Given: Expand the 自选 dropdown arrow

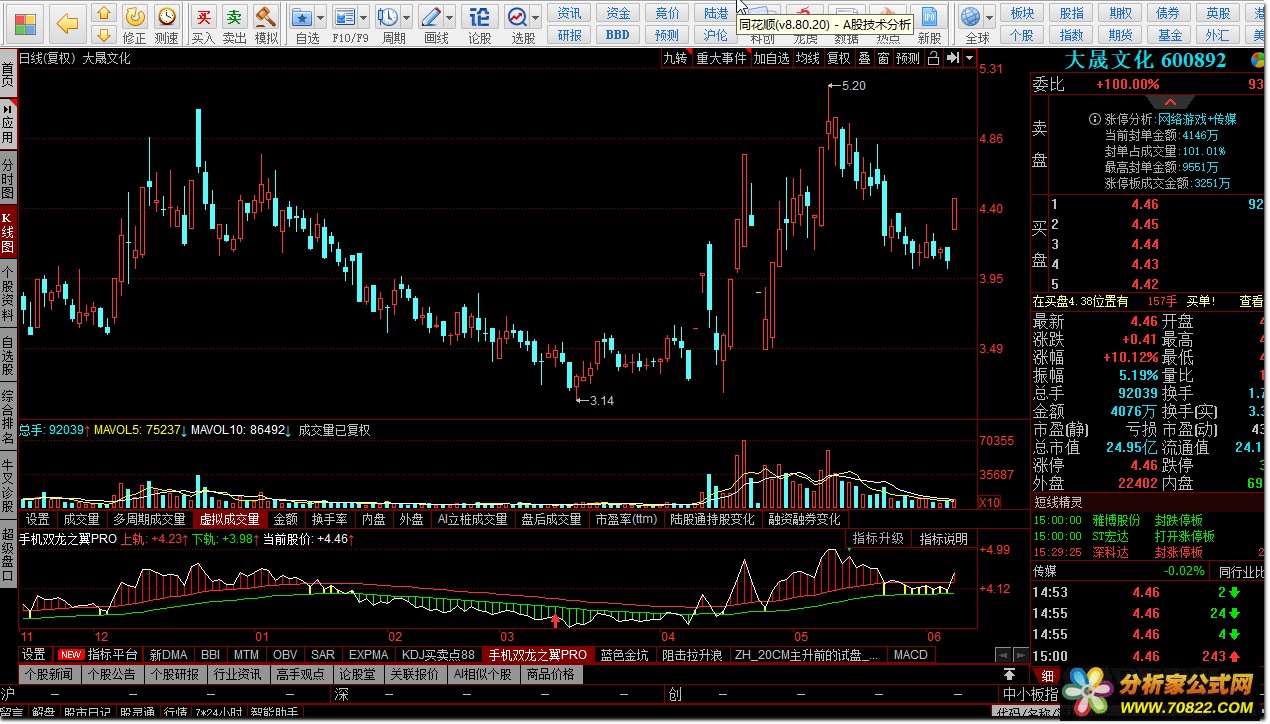Looking at the screenshot, I should point(322,17).
